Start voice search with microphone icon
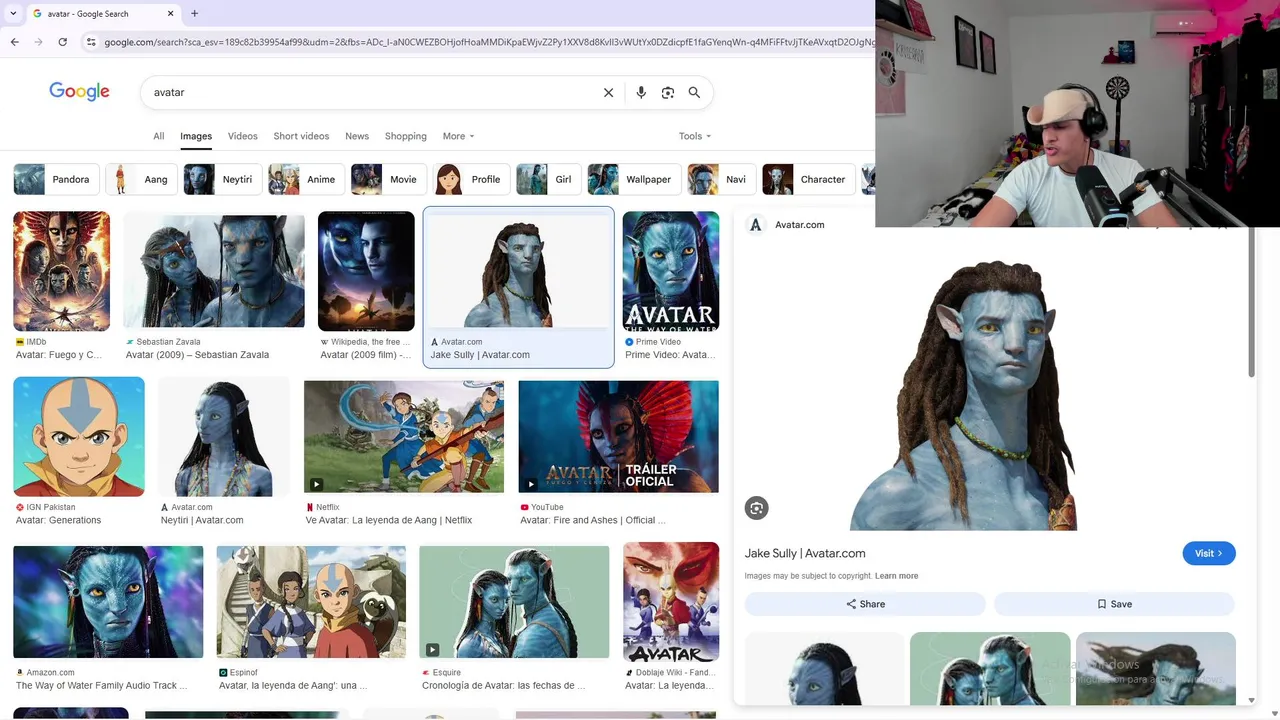Image resolution: width=1280 pixels, height=720 pixels. coord(641,92)
